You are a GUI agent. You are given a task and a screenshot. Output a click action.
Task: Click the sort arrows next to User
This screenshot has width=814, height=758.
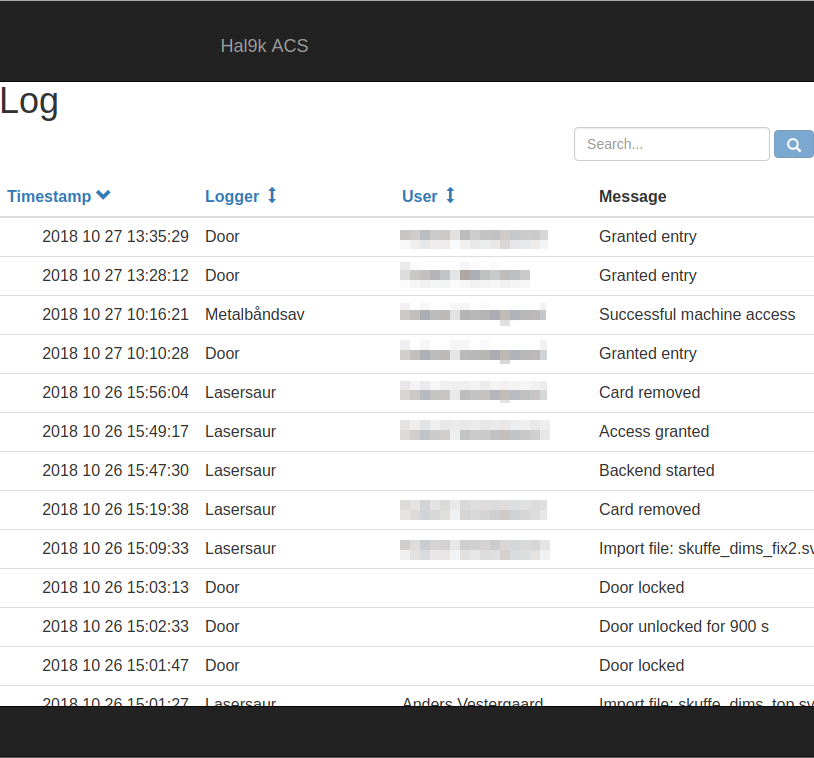pos(449,196)
